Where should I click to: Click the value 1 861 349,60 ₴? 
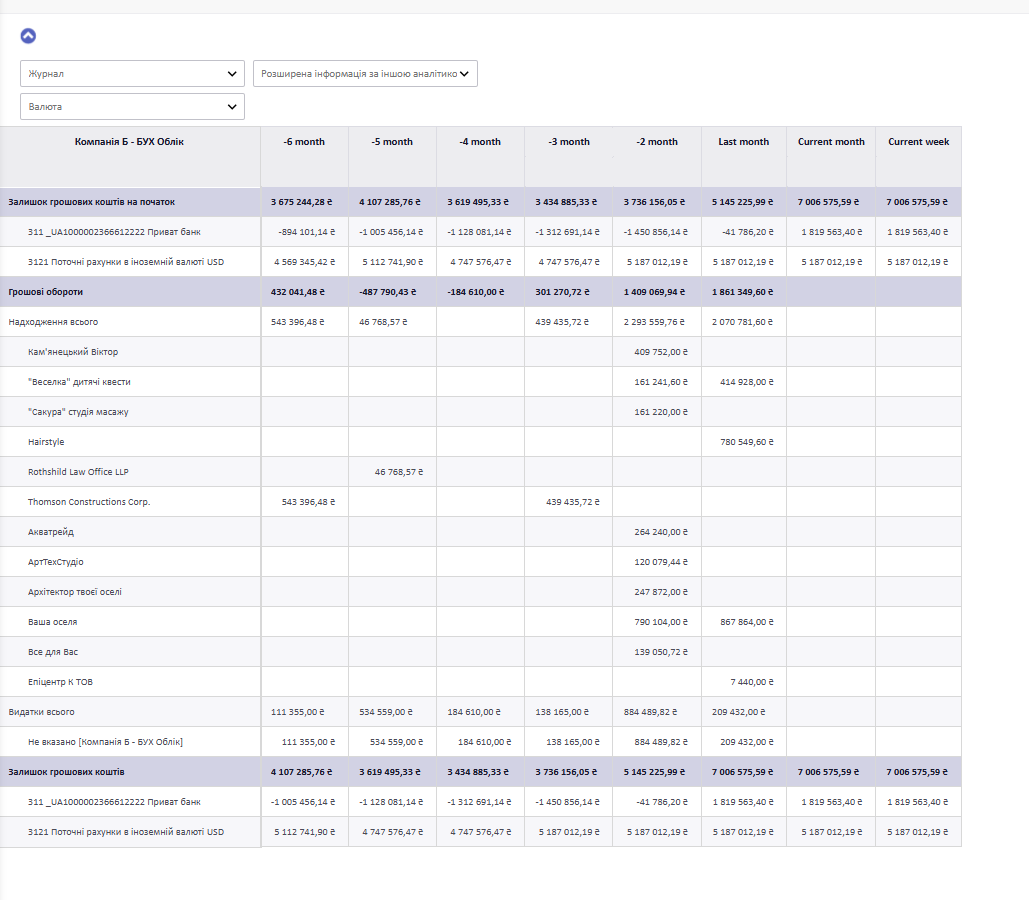(743, 292)
